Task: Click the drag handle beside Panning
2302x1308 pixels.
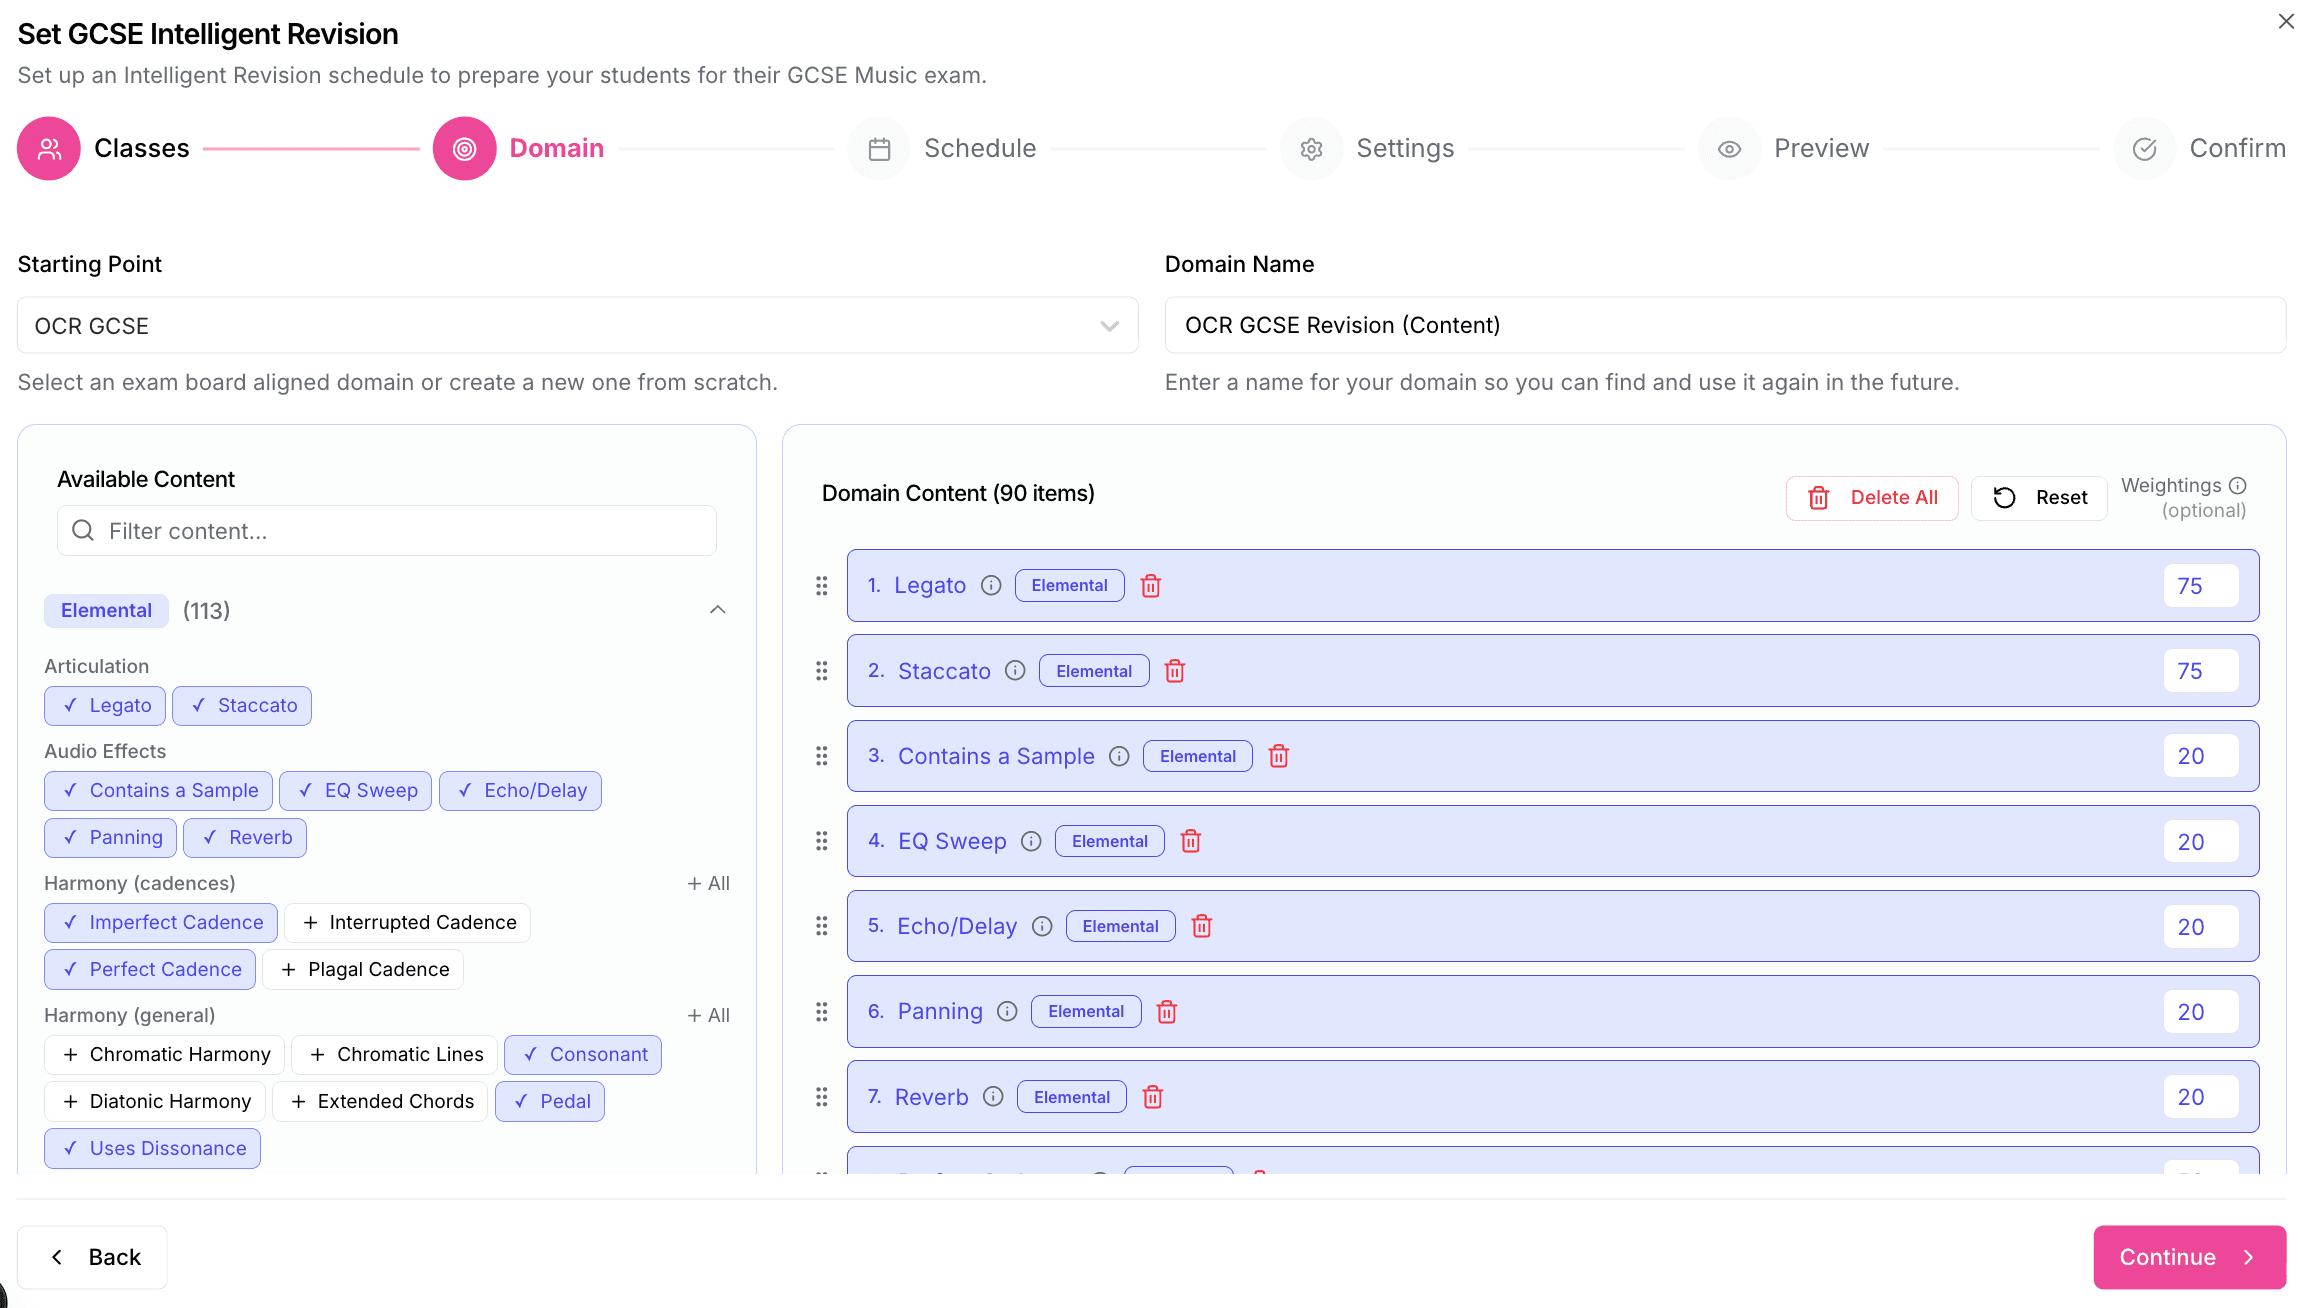Action: [x=821, y=1011]
